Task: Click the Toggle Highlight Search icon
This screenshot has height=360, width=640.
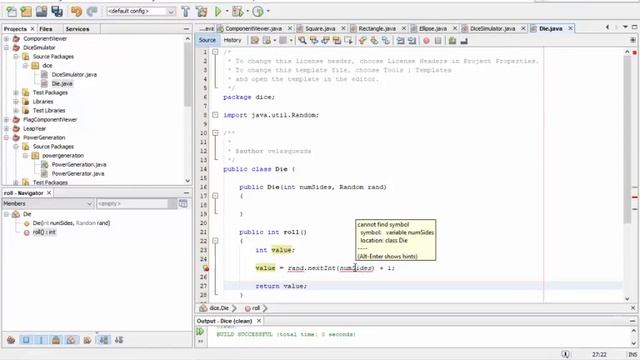Action: 336,40
